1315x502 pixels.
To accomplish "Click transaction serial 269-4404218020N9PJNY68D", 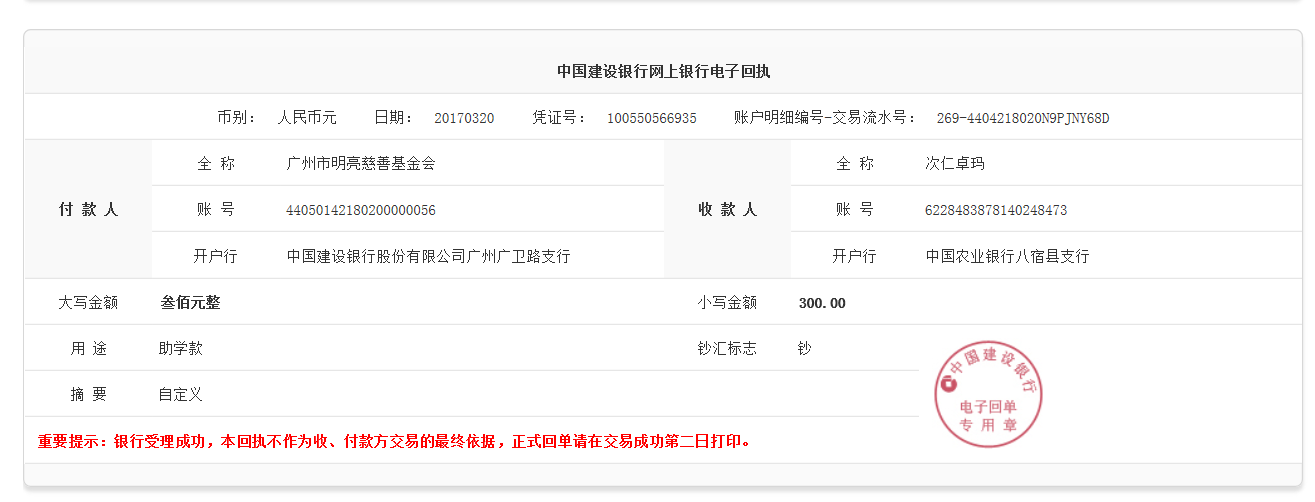I will tap(1023, 118).
